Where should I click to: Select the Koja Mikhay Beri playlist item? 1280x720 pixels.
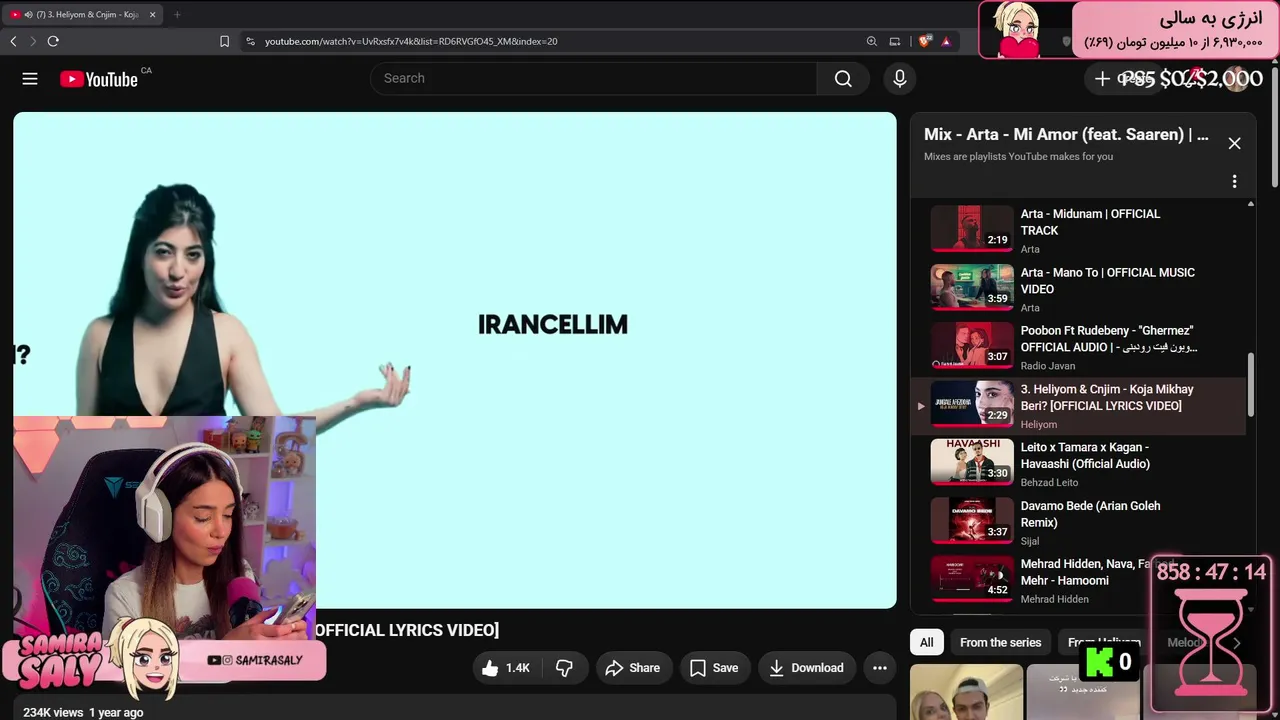(x=1080, y=406)
